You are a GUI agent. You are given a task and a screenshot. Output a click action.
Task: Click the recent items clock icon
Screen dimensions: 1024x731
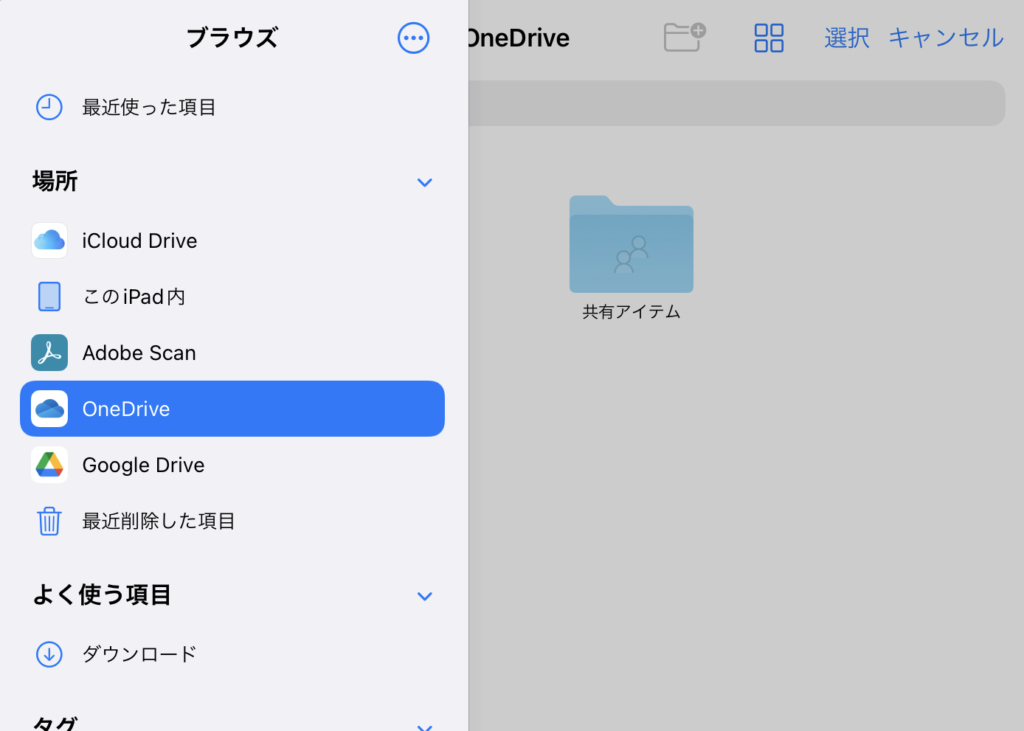(49, 107)
